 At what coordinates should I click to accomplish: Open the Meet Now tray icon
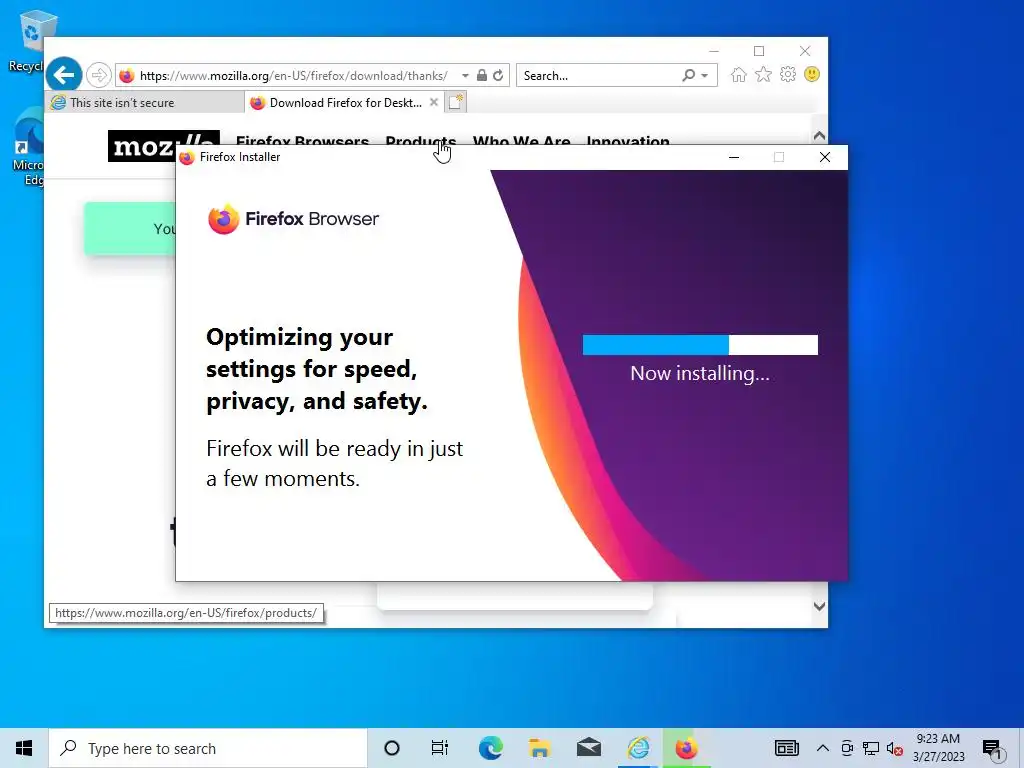(x=847, y=748)
